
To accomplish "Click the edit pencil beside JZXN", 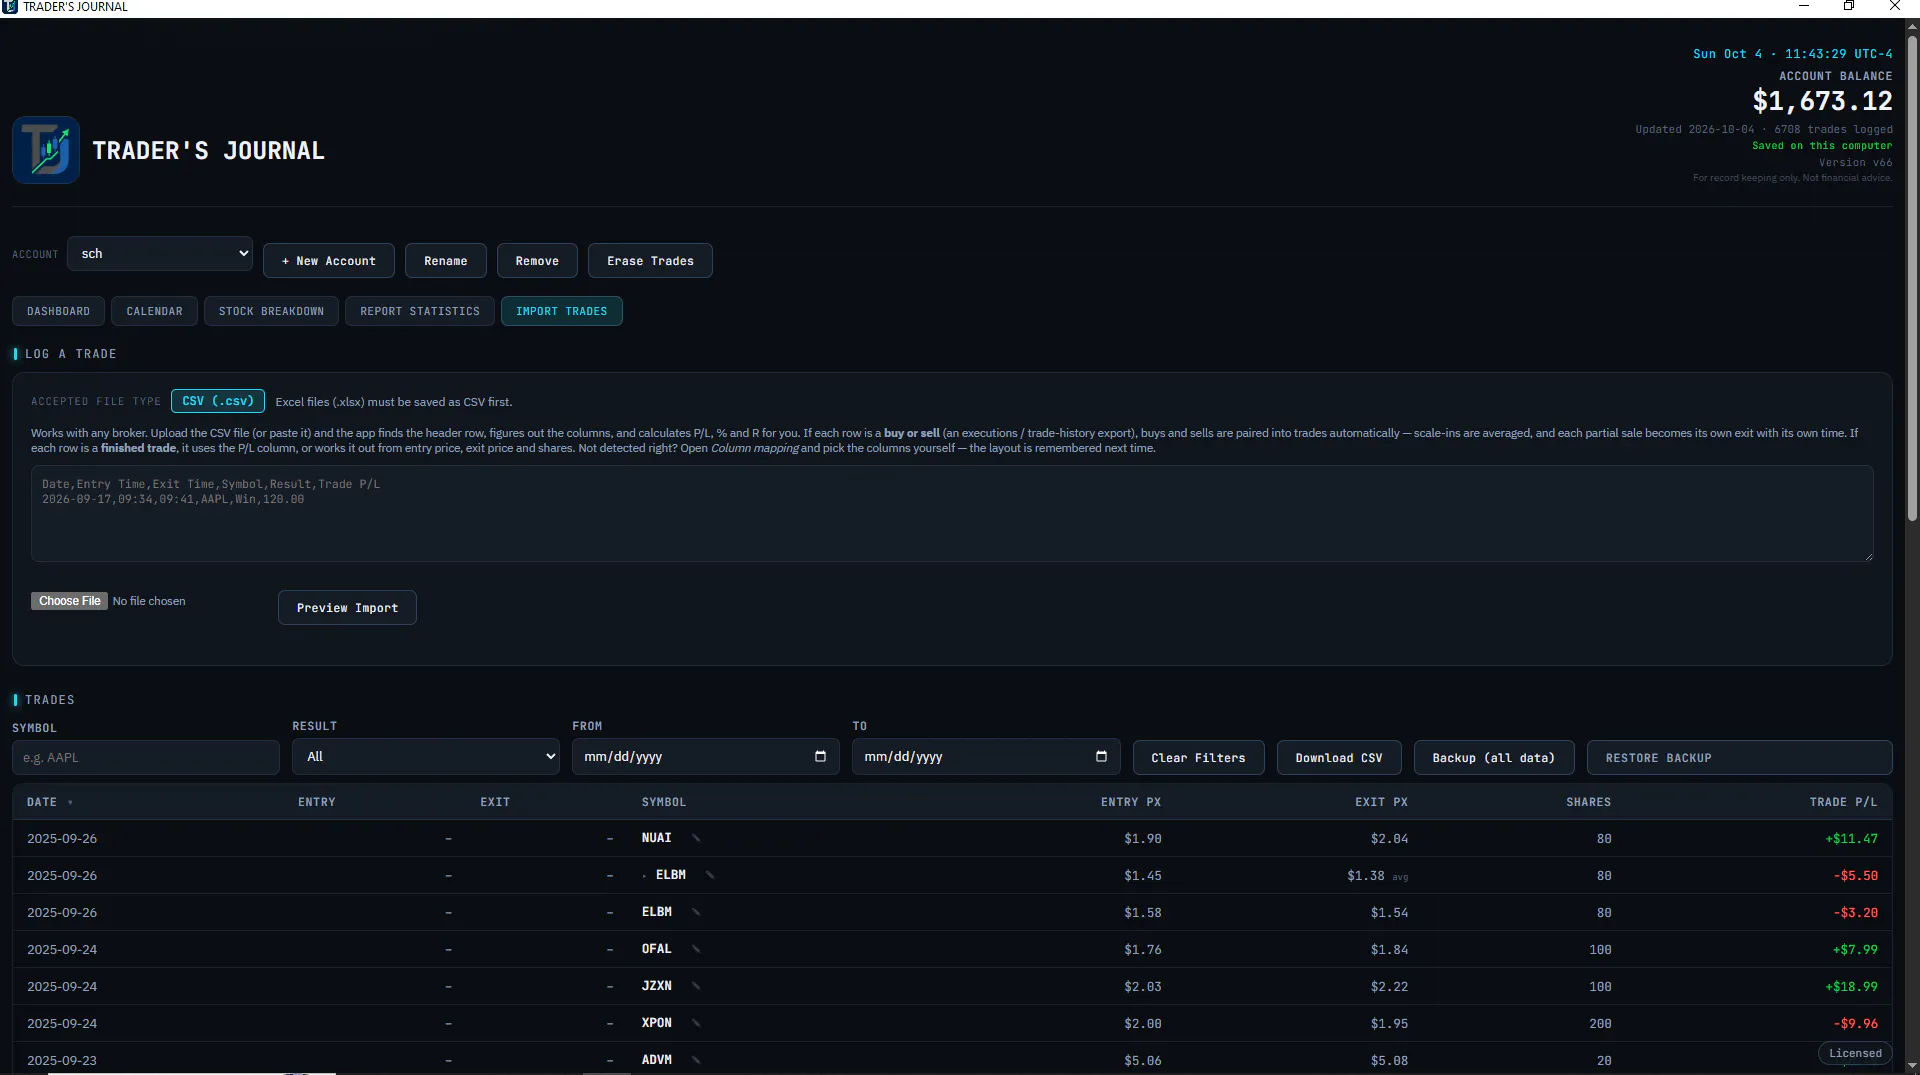I will 696,986.
